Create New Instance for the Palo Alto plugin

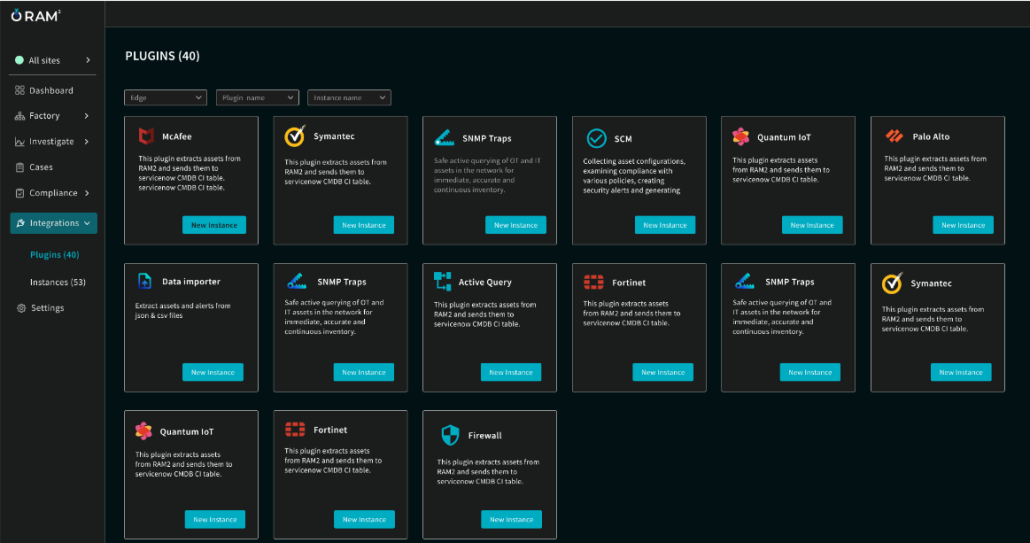(x=963, y=225)
